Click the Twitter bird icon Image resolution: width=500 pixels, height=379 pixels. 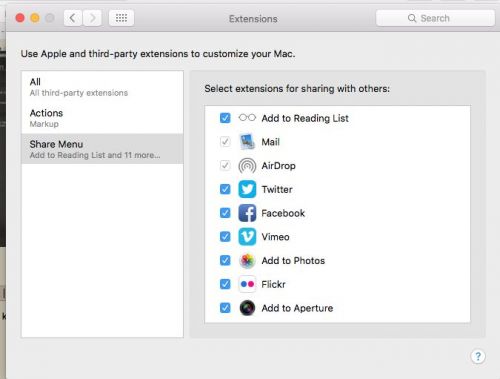pyautogui.click(x=247, y=189)
